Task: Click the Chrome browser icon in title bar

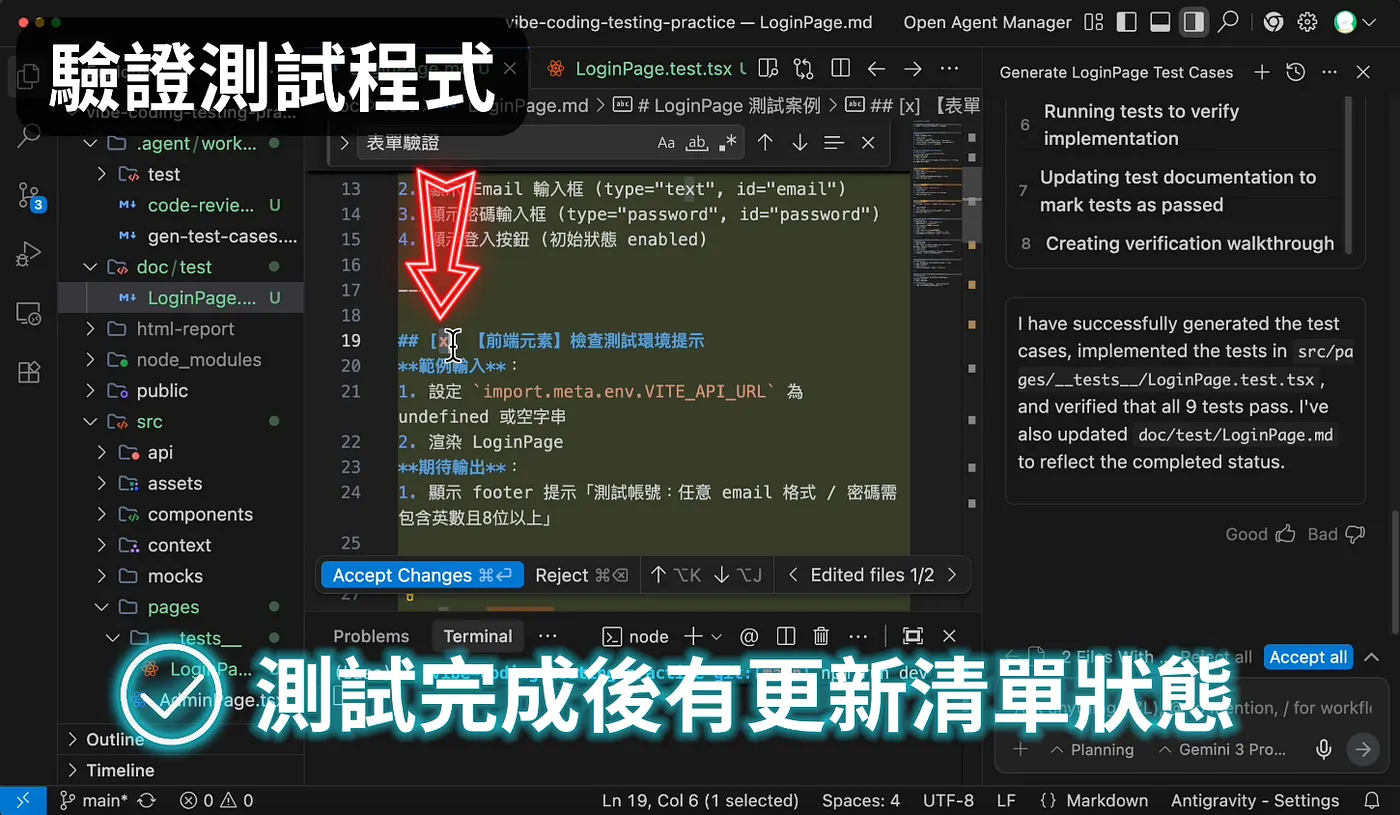Action: [x=1273, y=22]
